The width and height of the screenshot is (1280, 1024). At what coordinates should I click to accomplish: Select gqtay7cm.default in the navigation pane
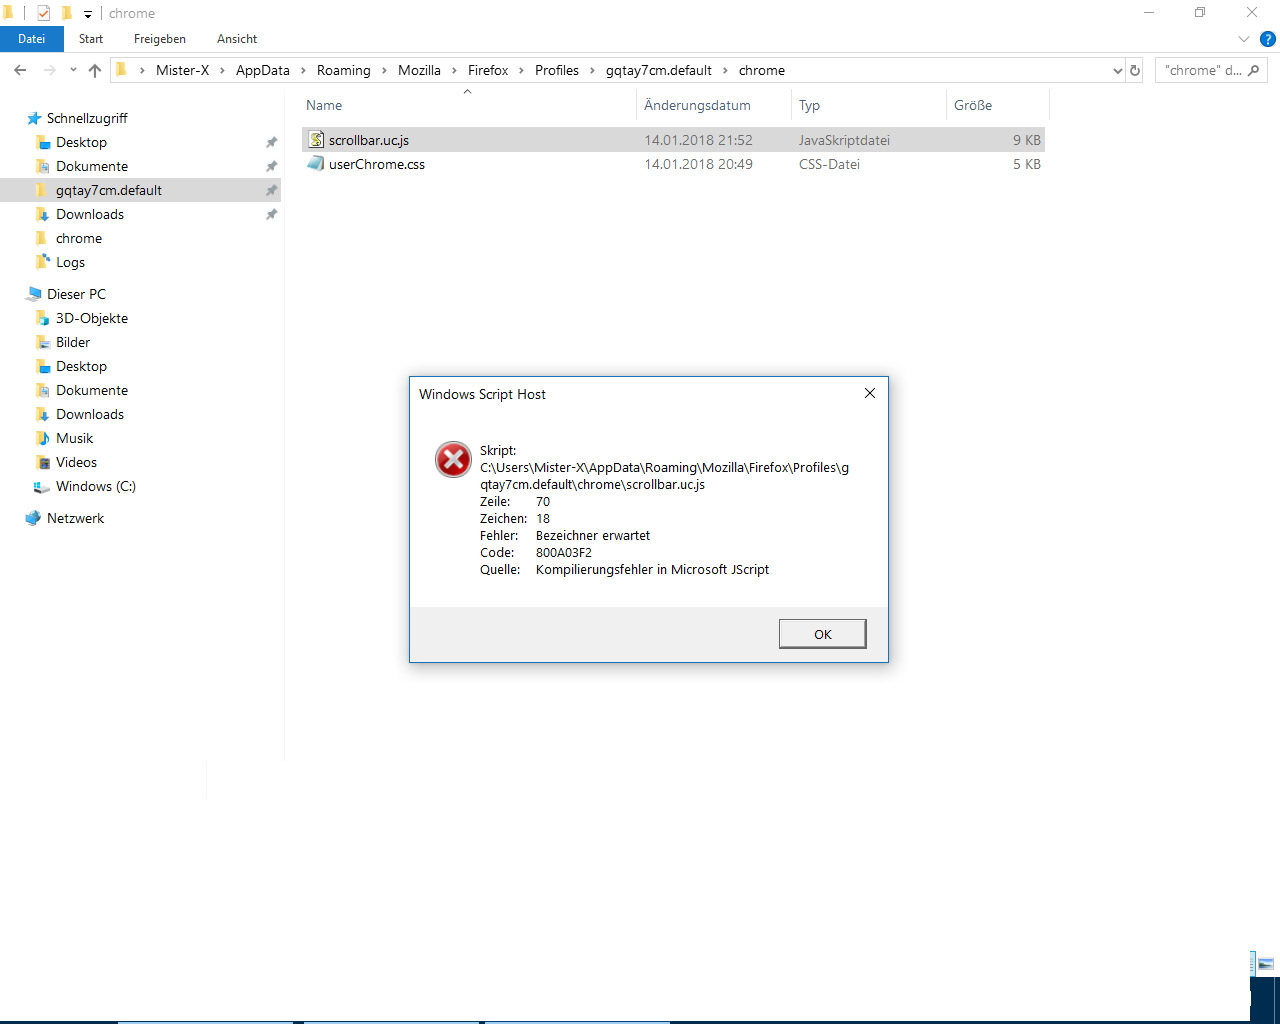(x=140, y=190)
